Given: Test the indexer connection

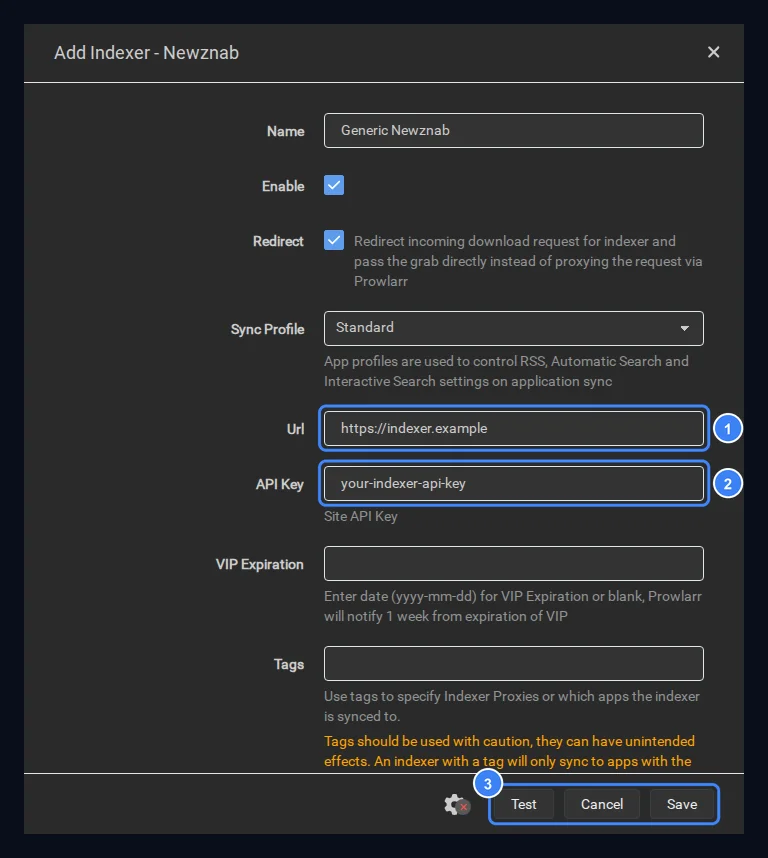Looking at the screenshot, I should (523, 804).
